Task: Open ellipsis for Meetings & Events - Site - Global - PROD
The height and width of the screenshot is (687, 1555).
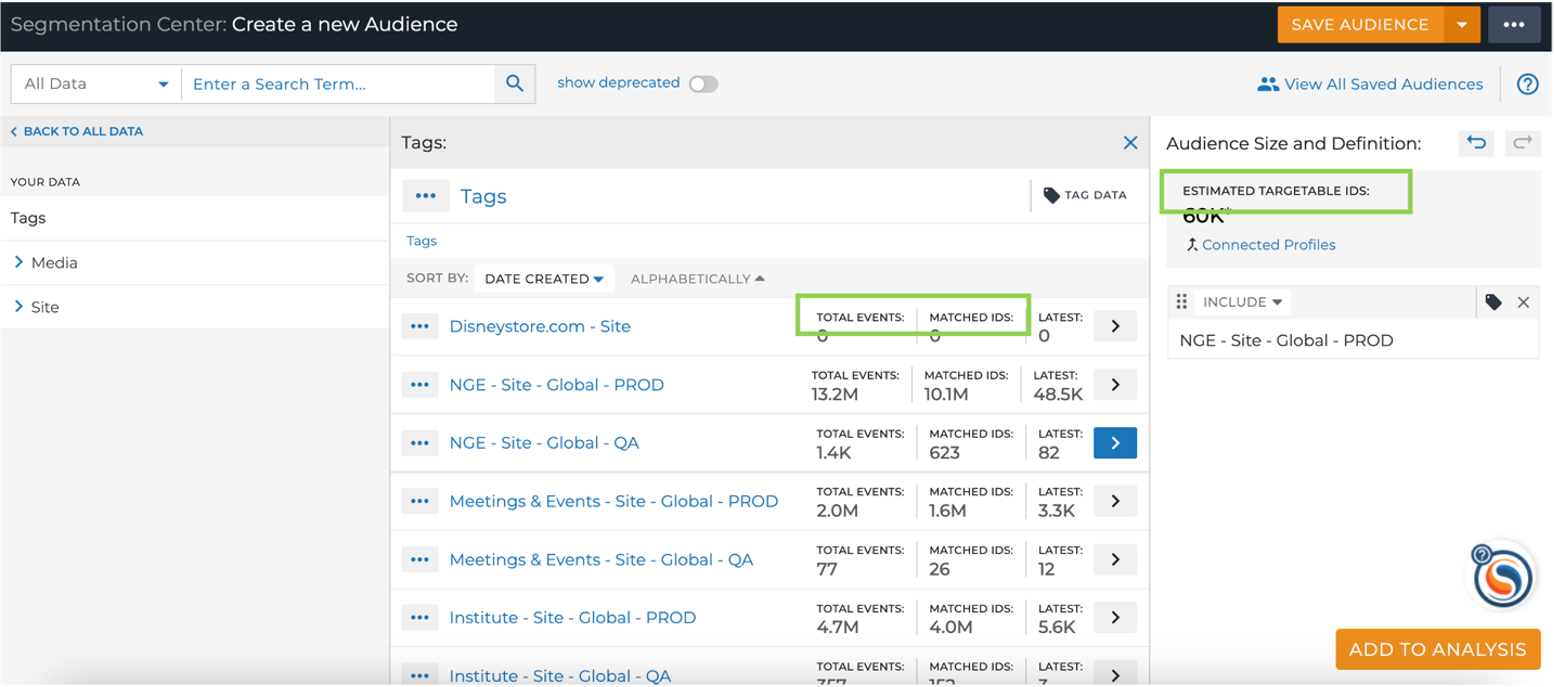Action: coord(420,501)
